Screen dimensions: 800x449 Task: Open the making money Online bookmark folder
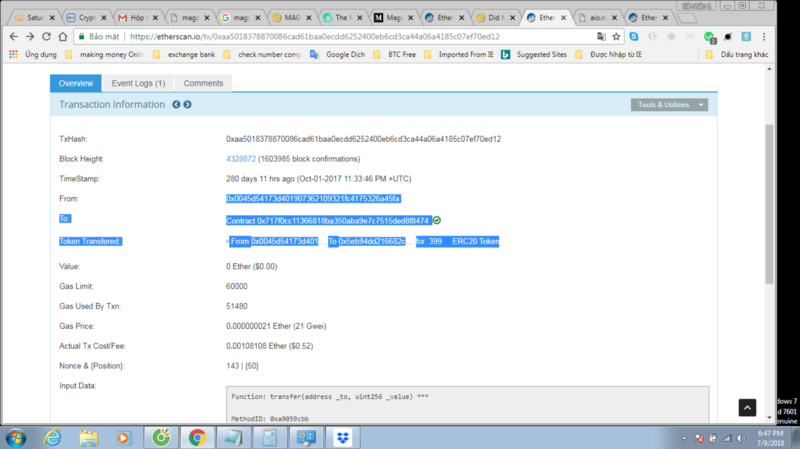point(105,54)
